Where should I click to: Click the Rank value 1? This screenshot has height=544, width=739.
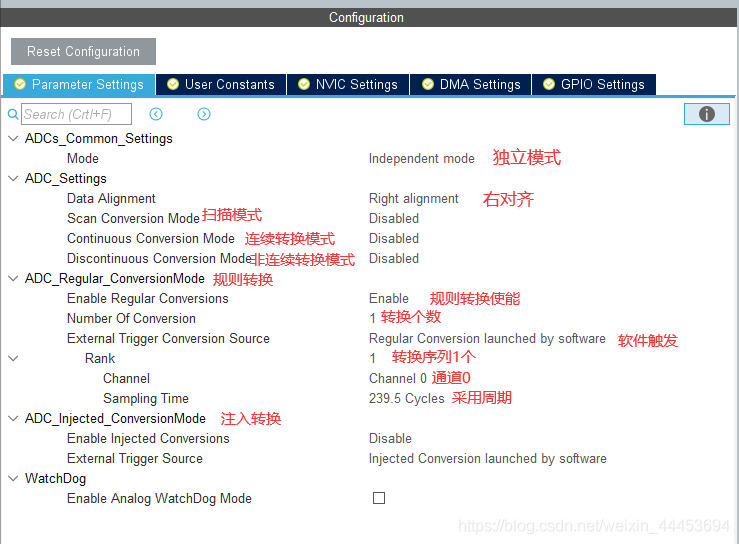click(372, 359)
